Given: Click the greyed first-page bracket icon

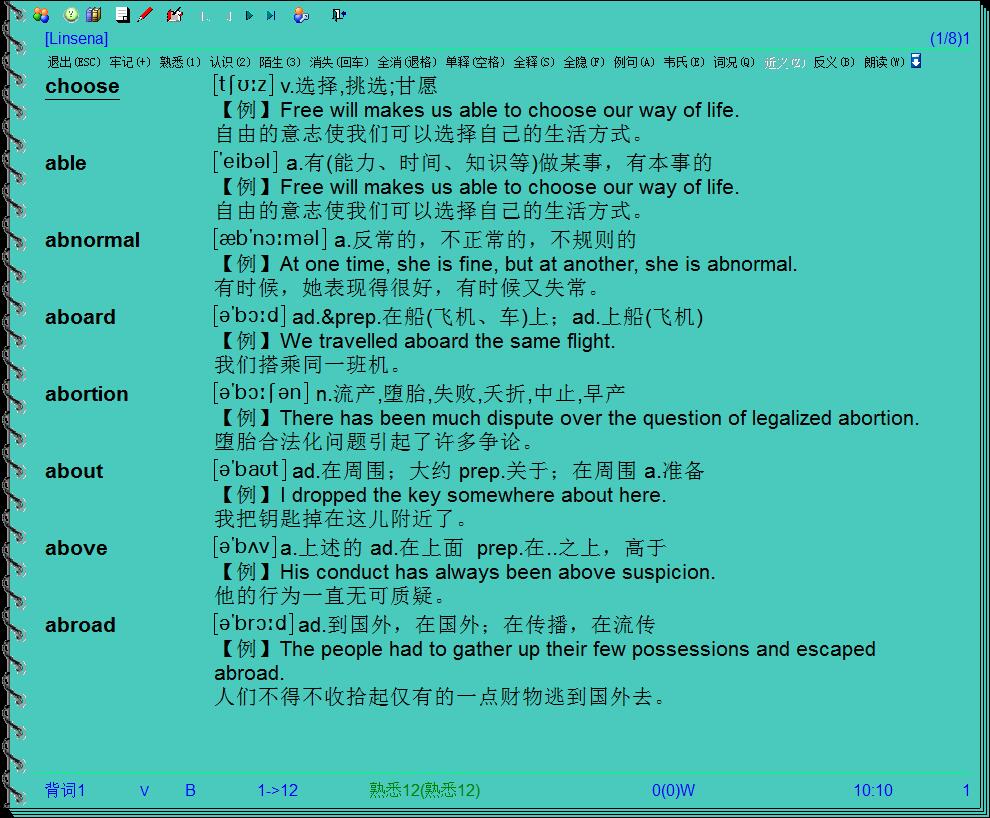Looking at the screenshot, I should [205, 16].
